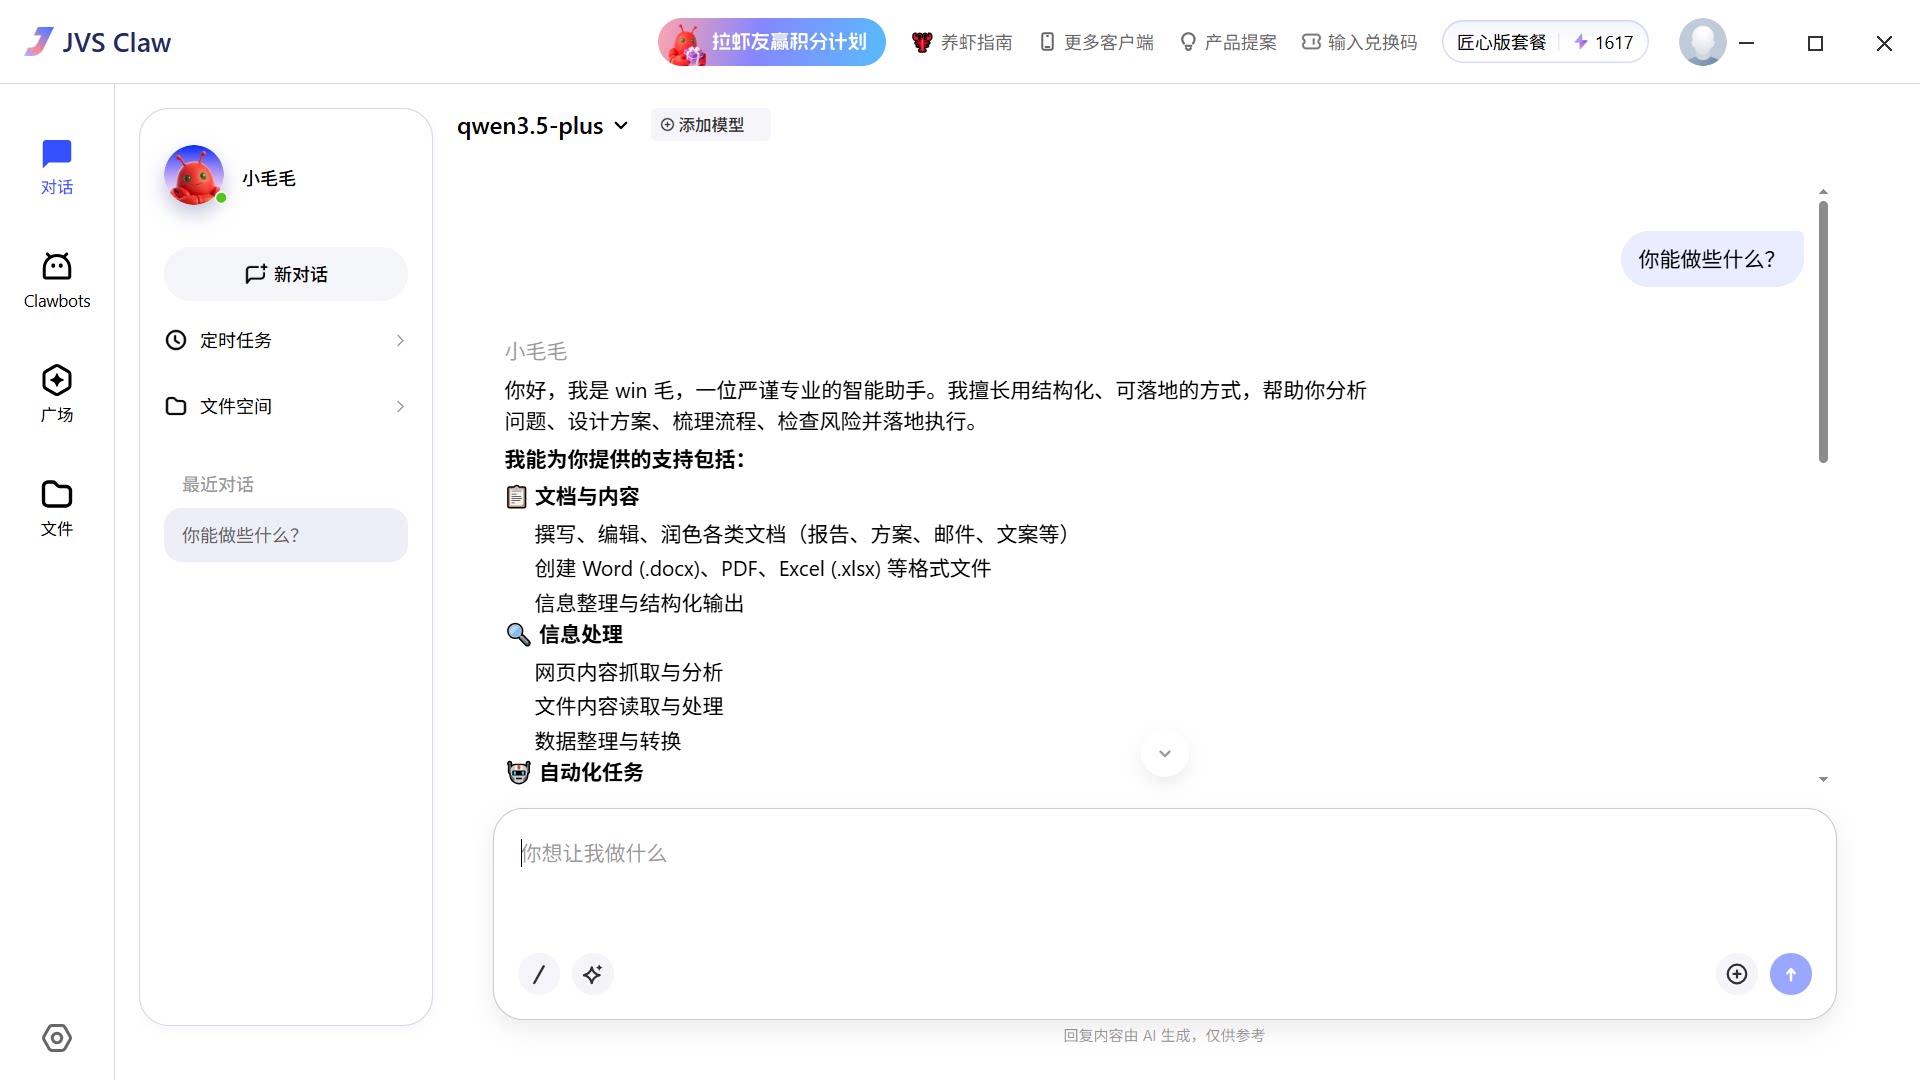Screen dimensions: 1920x1080
Task: Click the slash command button in input box
Action: 539,974
